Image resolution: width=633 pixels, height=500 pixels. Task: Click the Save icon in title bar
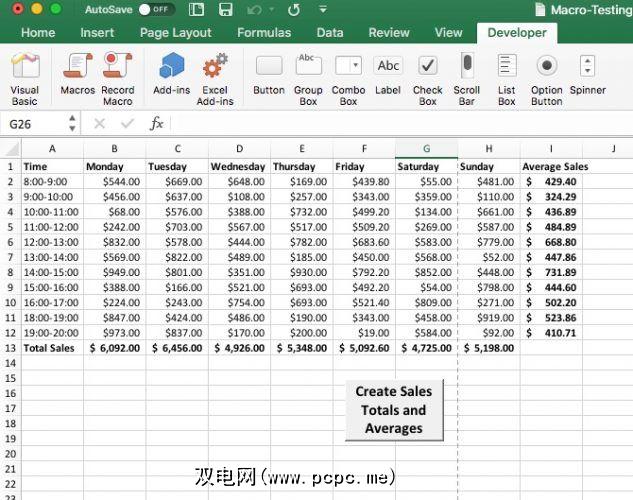pyautogui.click(x=225, y=10)
